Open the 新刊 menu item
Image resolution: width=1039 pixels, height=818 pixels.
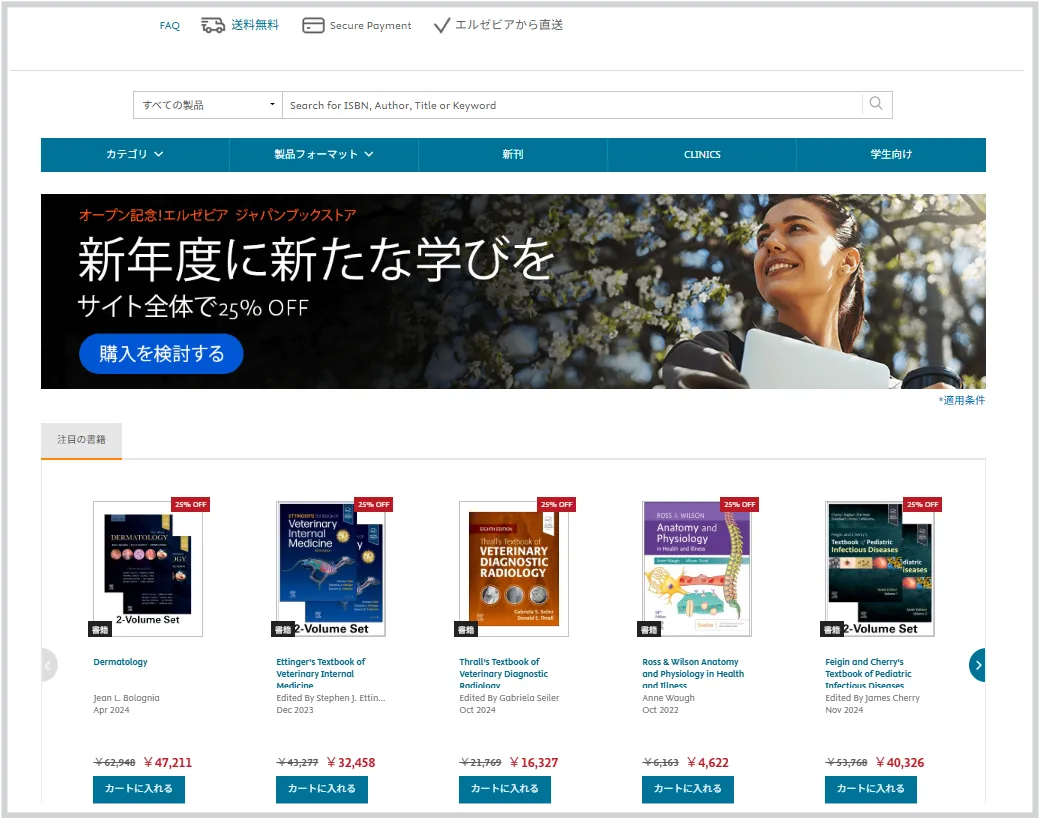click(x=512, y=155)
